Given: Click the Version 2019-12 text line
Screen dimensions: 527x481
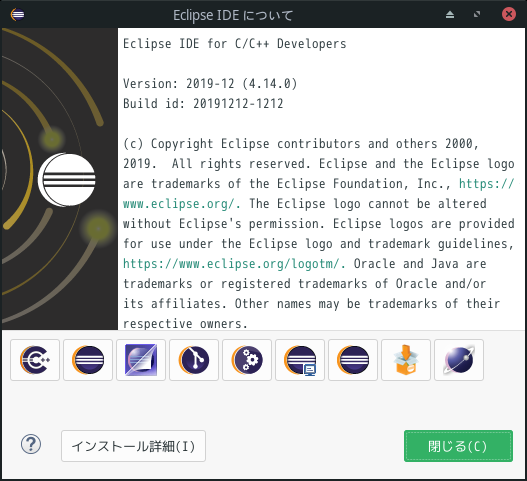Looking at the screenshot, I should pos(210,84).
